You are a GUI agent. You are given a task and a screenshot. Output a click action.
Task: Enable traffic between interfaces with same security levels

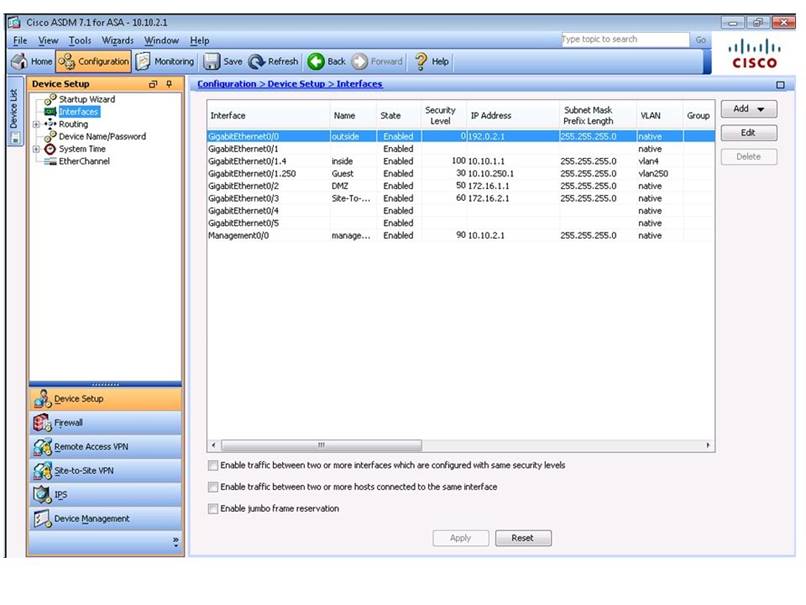(212, 465)
